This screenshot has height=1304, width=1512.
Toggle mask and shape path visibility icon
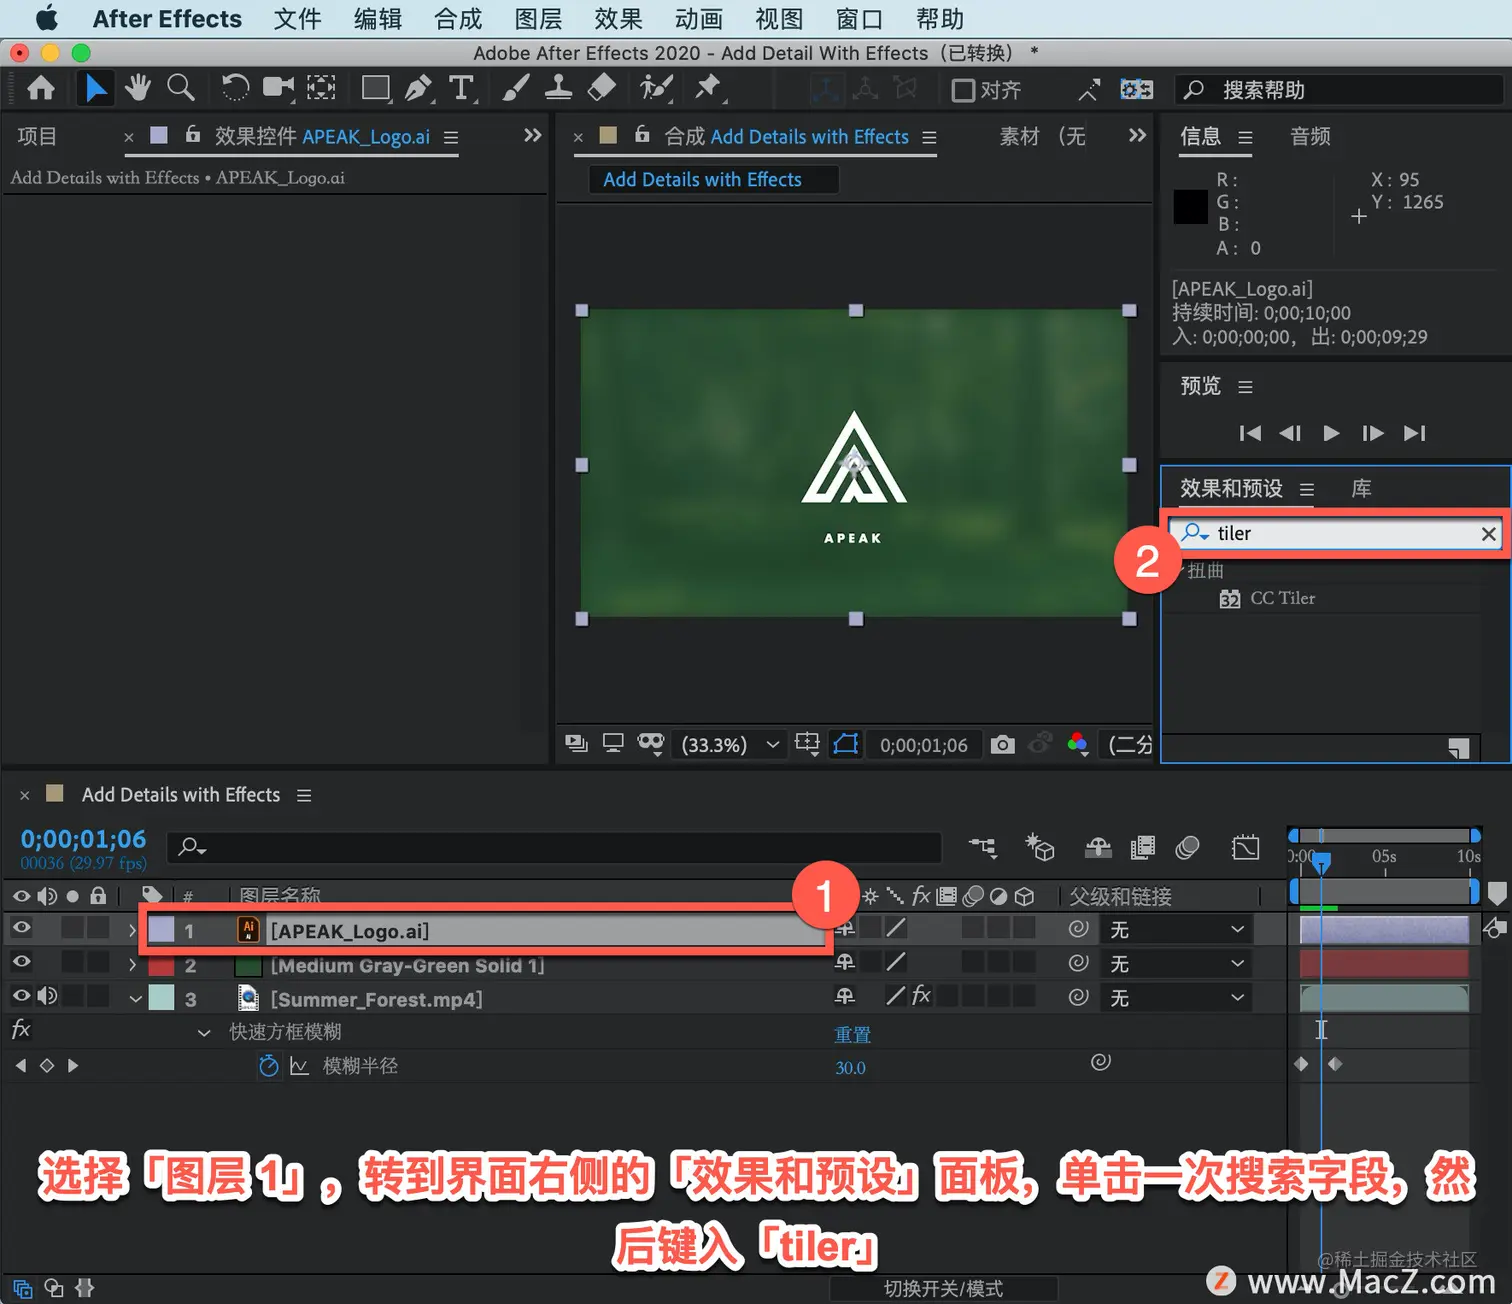[846, 744]
